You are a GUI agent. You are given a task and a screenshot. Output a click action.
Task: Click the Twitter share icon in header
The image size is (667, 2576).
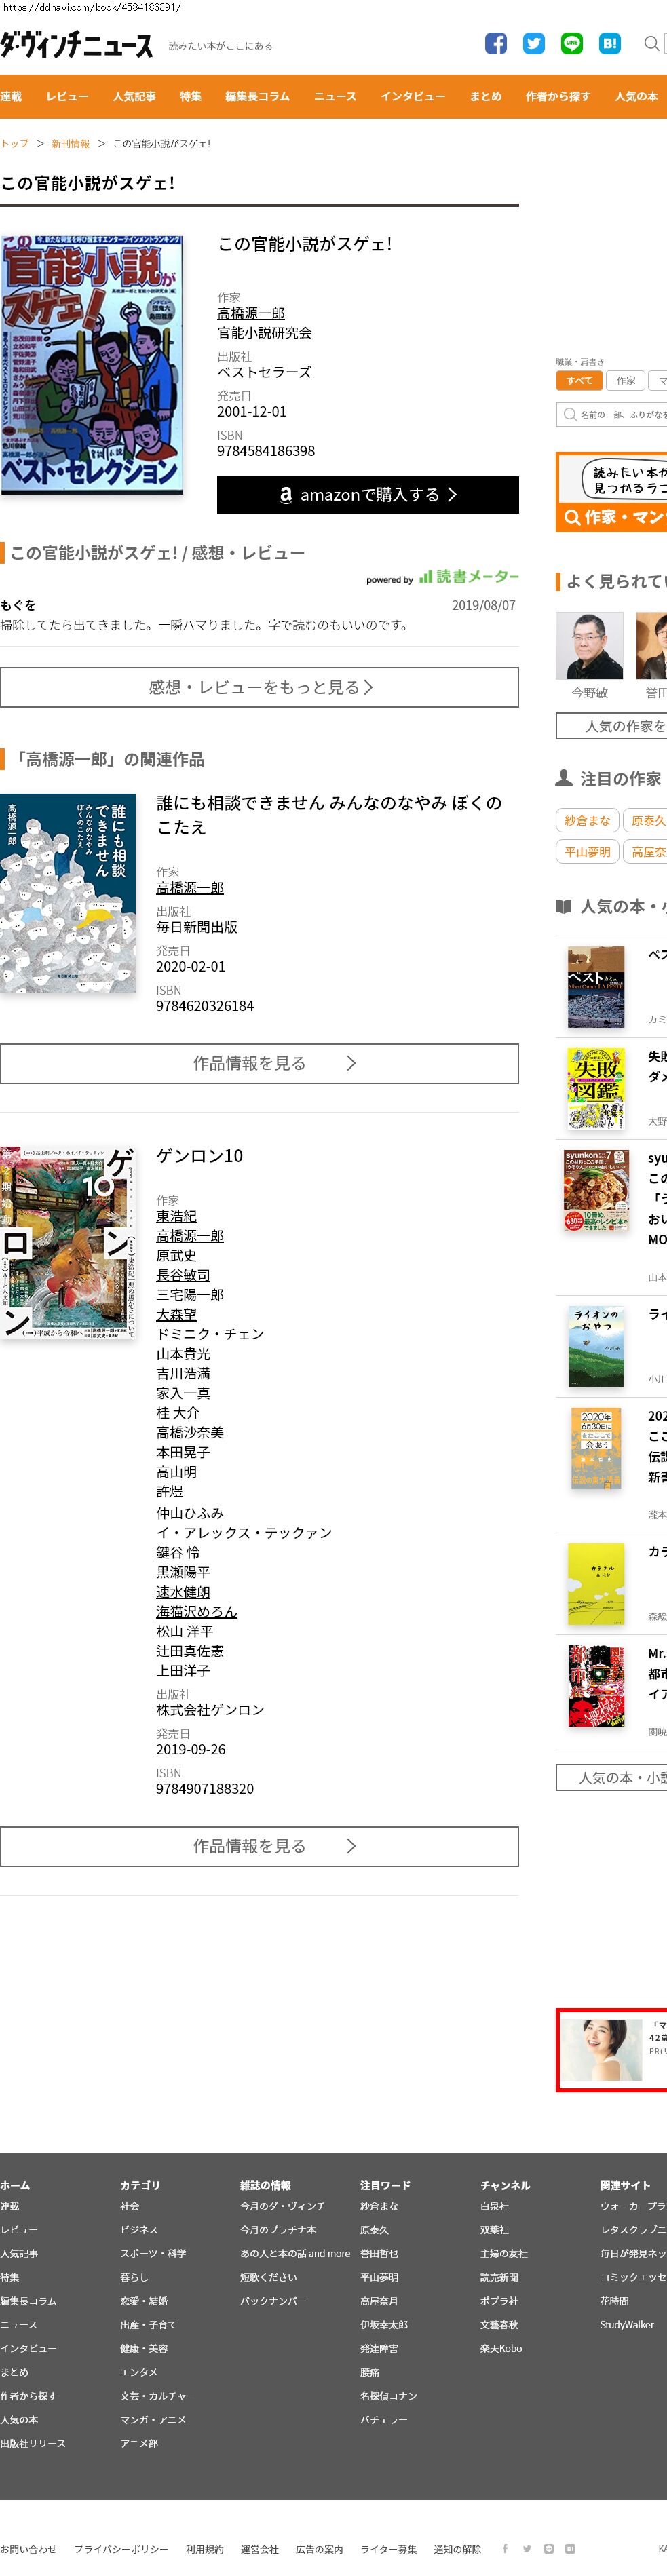[x=534, y=43]
